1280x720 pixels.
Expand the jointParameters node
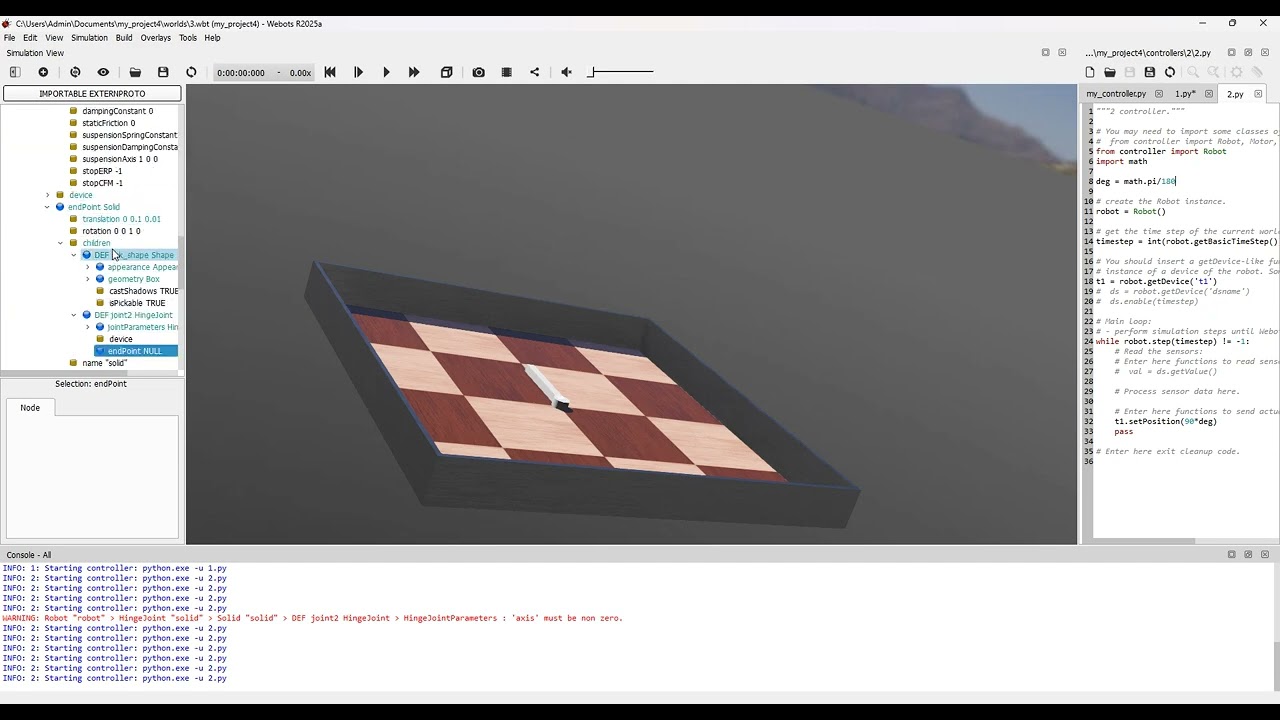(x=87, y=327)
